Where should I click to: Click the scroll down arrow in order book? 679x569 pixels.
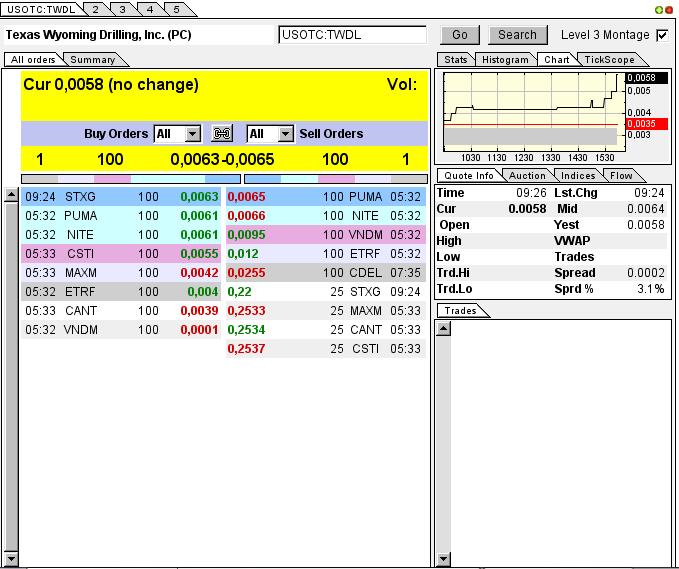pyautogui.click(x=12, y=556)
